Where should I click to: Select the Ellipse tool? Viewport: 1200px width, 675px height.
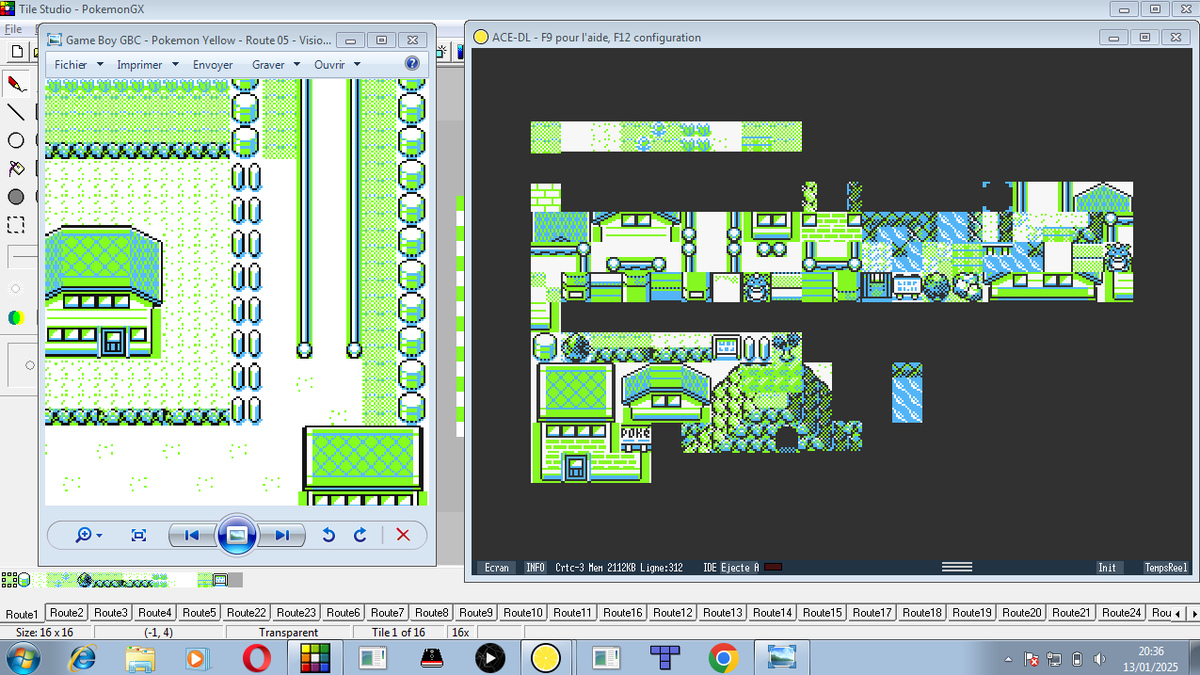[x=14, y=140]
